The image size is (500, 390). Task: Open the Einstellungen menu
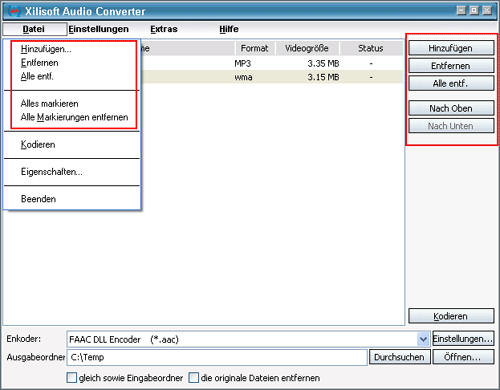point(98,29)
